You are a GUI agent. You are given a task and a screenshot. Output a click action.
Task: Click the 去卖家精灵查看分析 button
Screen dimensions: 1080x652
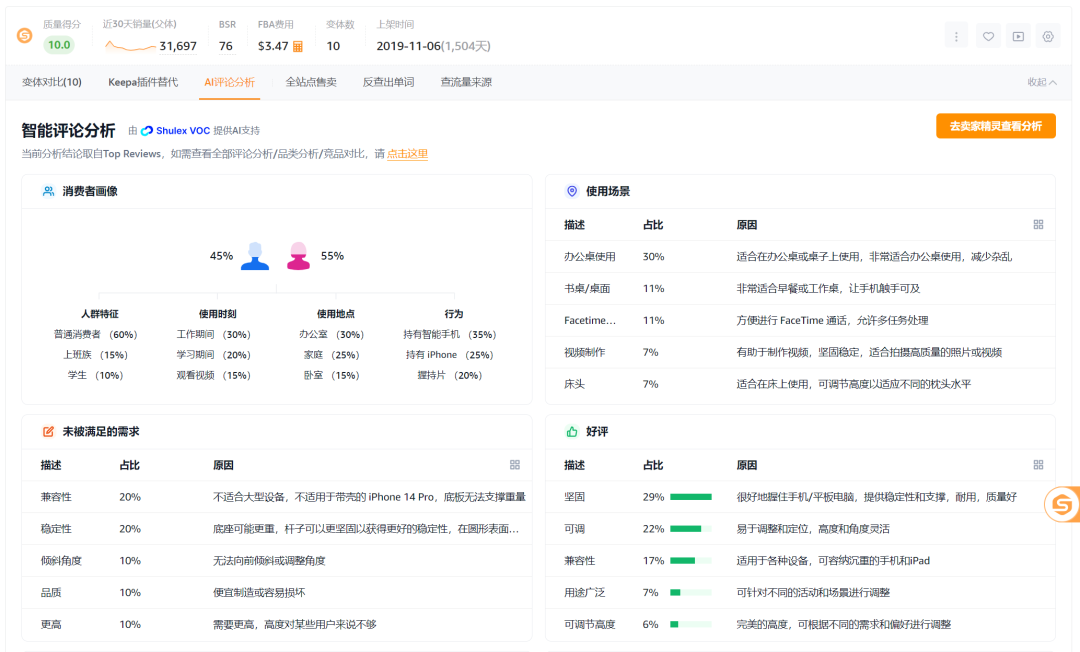[995, 126]
